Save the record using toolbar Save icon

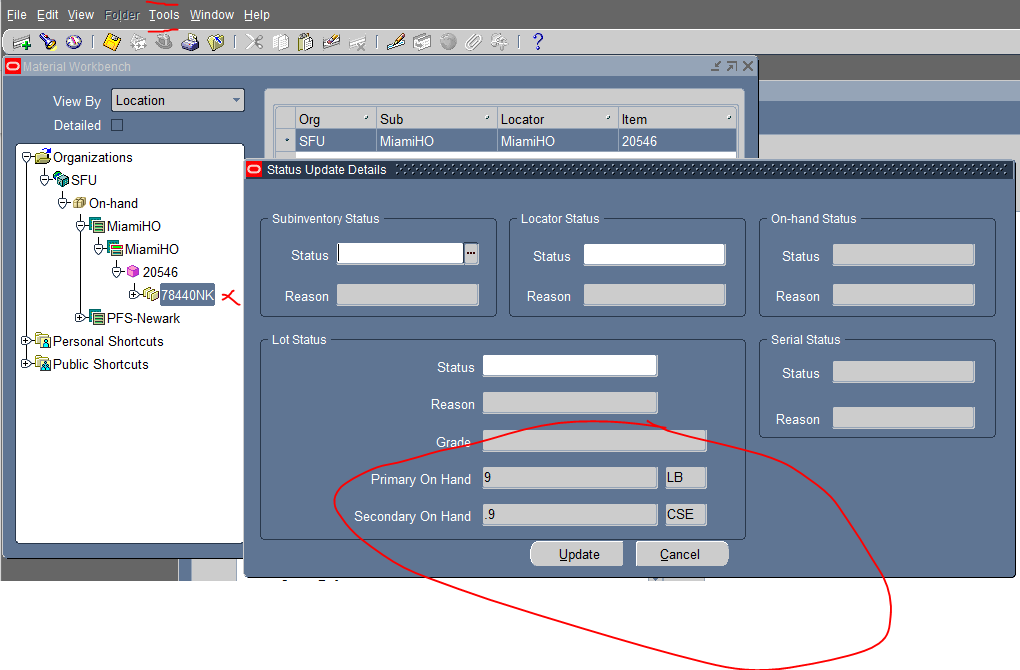(111, 41)
